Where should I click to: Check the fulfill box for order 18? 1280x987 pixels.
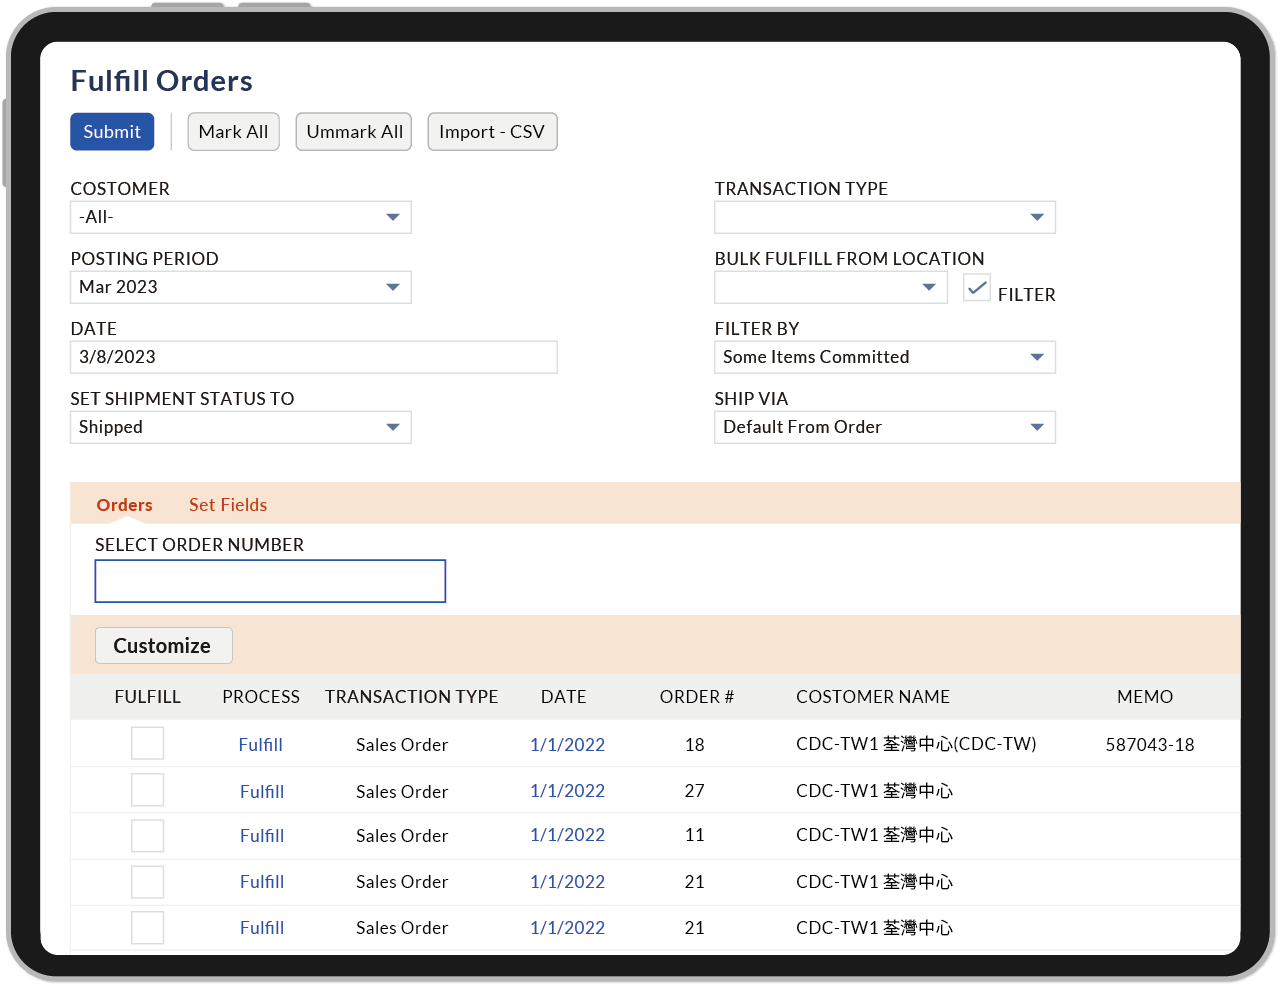click(x=147, y=744)
